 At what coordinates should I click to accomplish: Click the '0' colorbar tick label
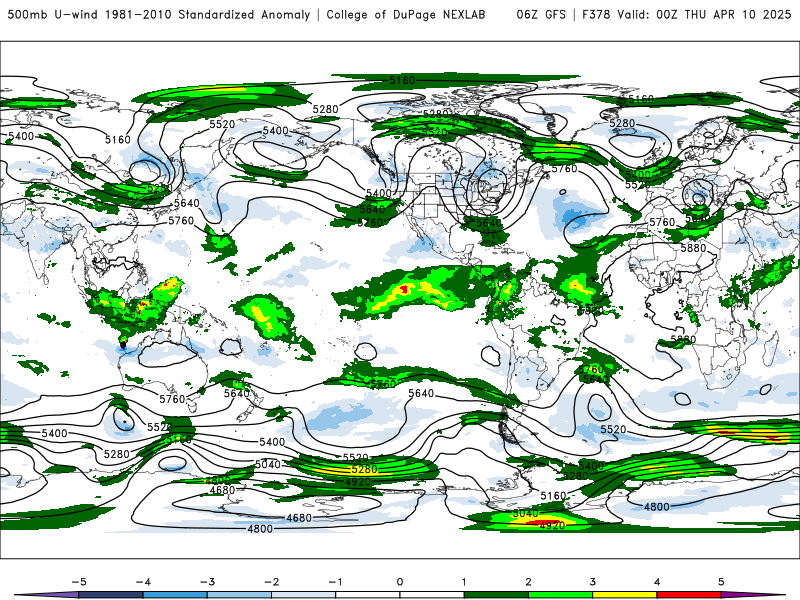coord(400,582)
